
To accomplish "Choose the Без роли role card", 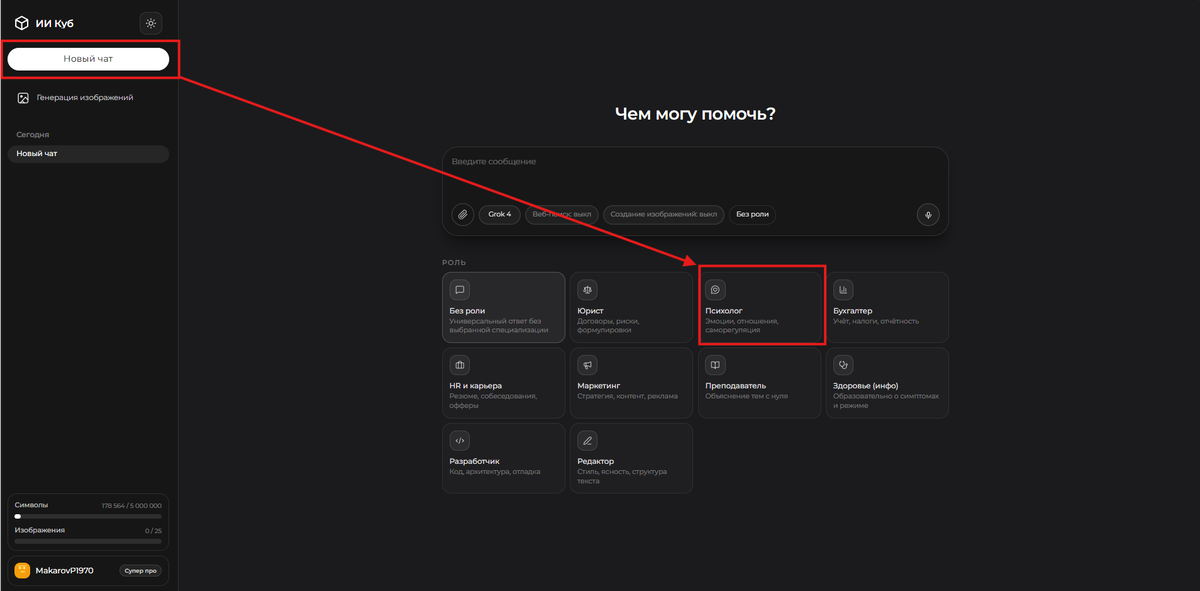I will (x=504, y=308).
